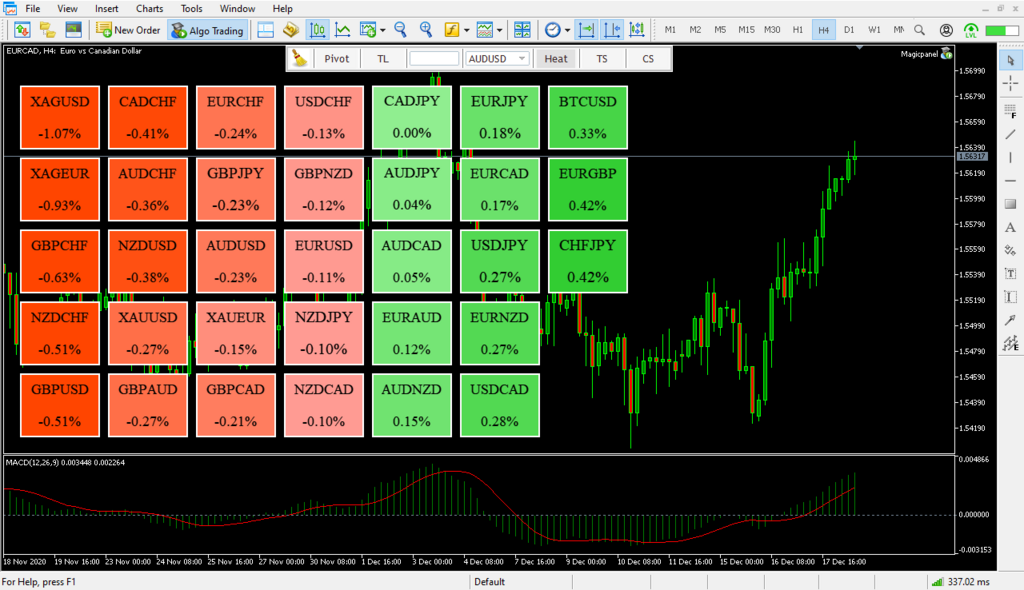Switch to M15 timeframe
The image size is (1024, 590).
click(746, 30)
